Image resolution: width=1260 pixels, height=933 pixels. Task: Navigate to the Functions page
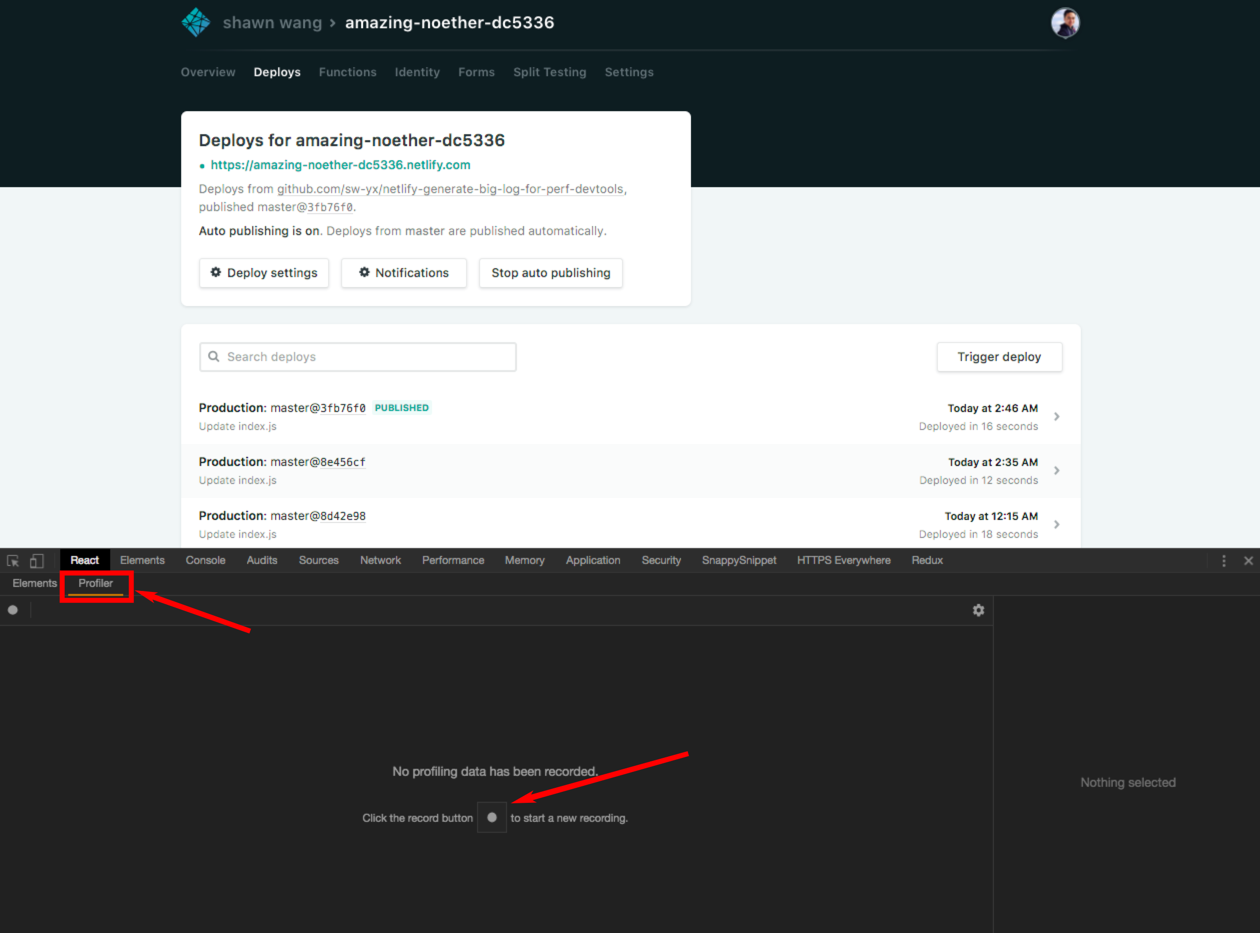pyautogui.click(x=347, y=71)
